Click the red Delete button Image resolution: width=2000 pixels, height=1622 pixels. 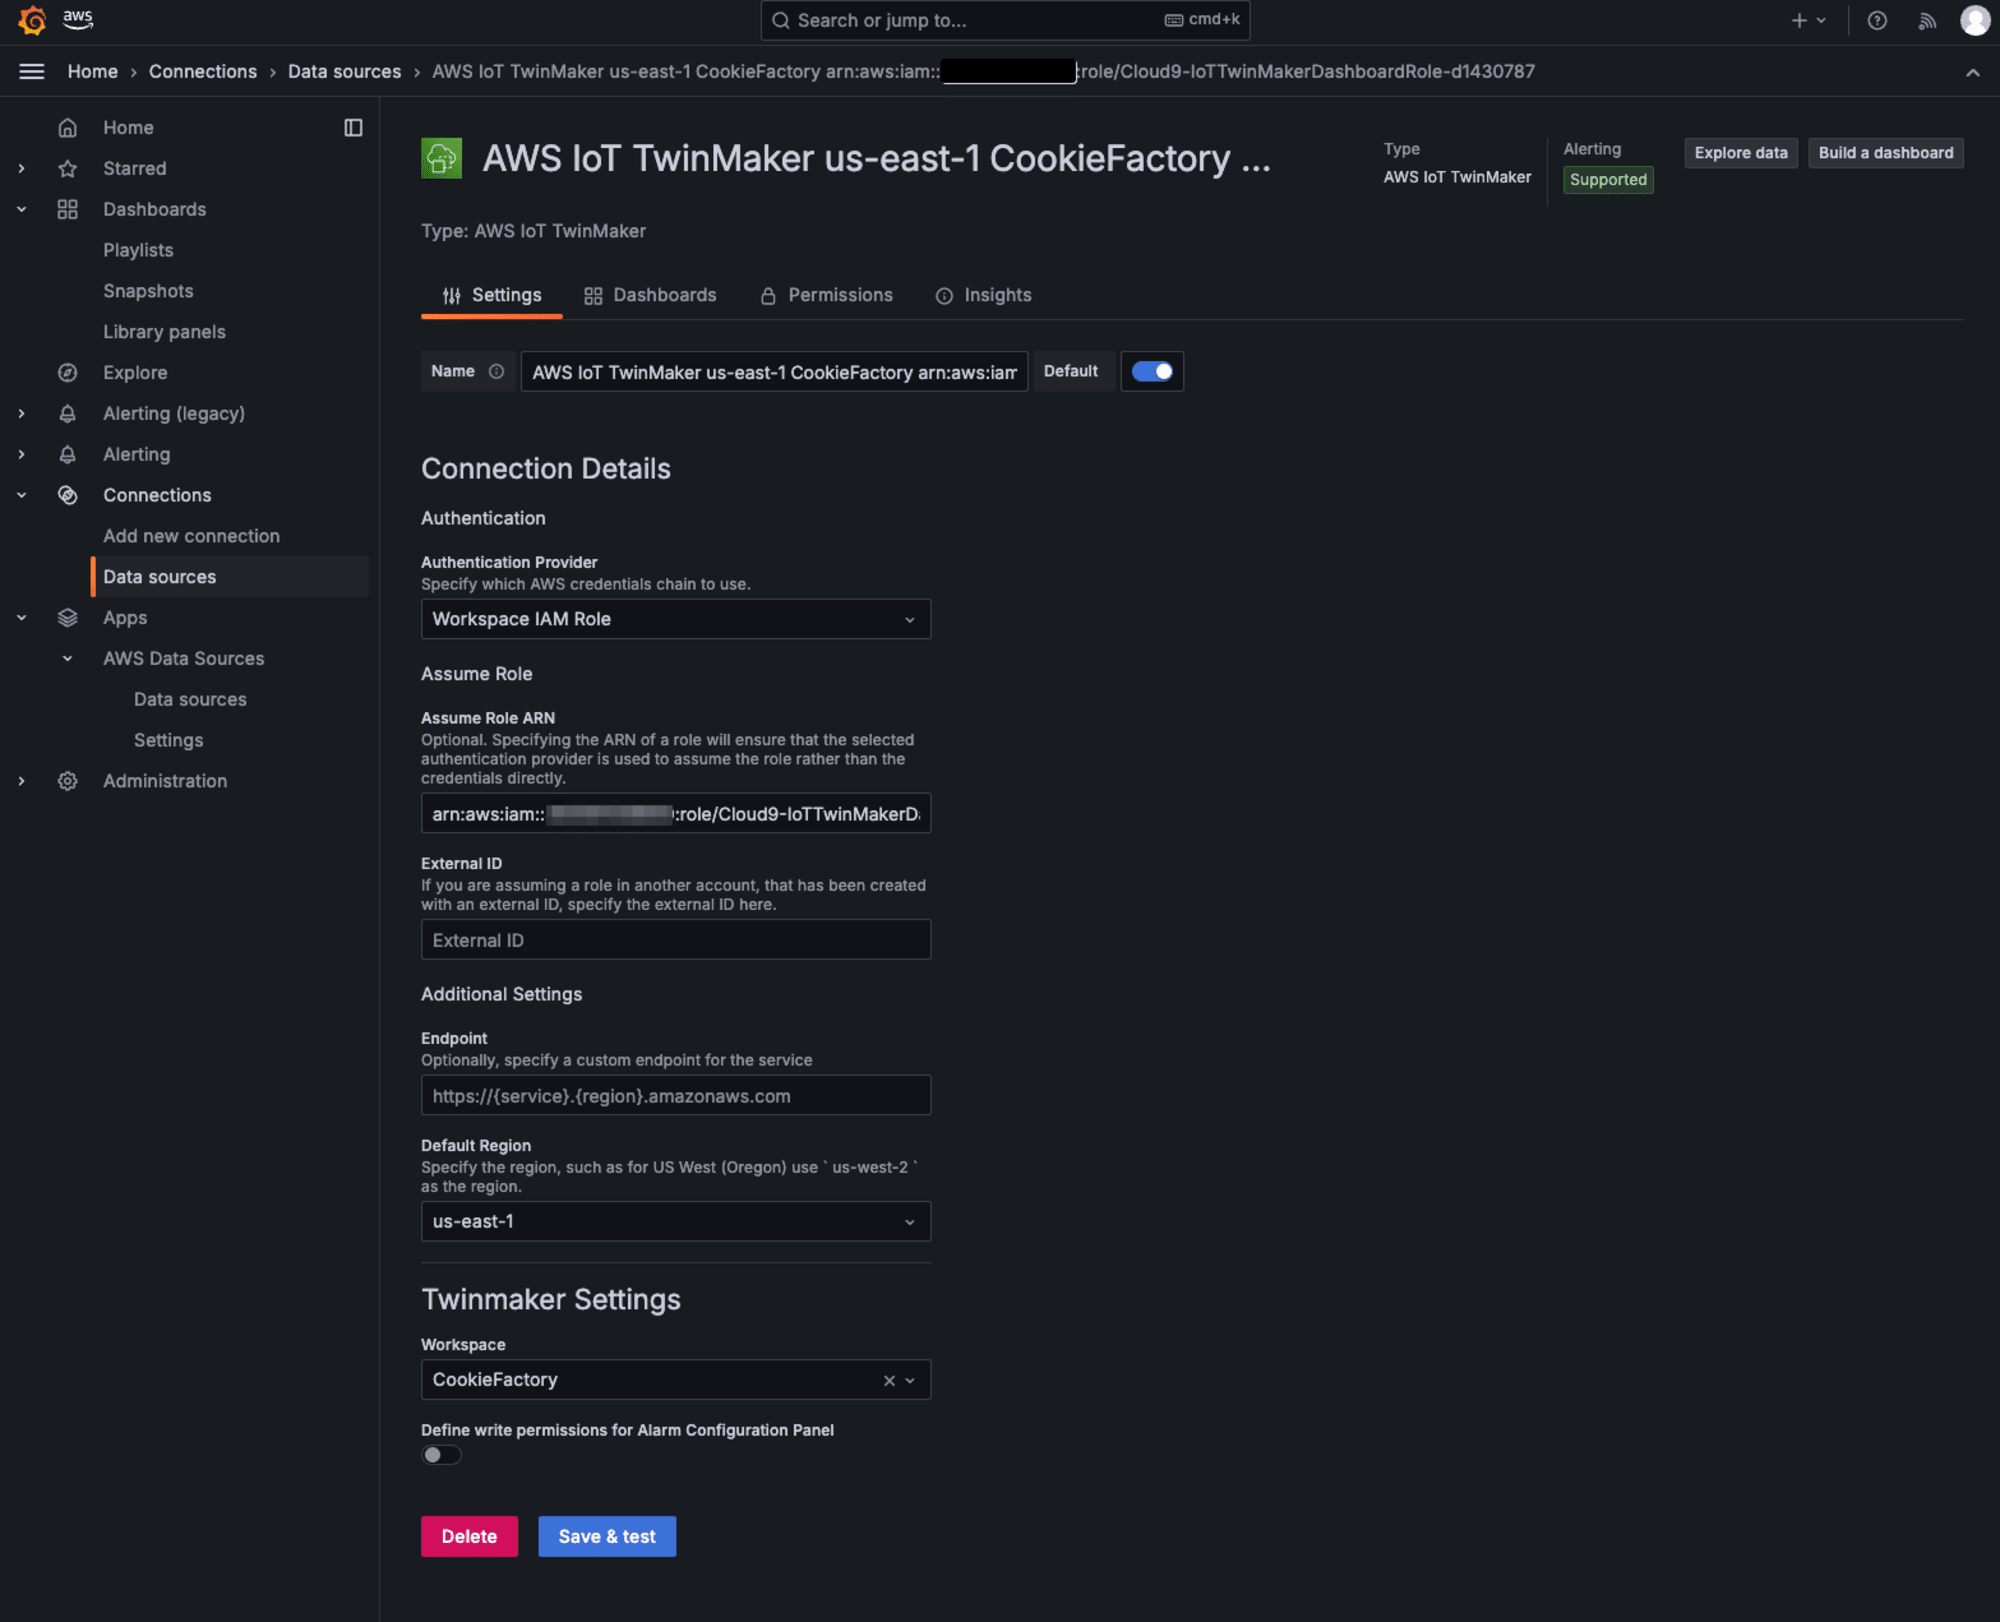coord(469,1536)
